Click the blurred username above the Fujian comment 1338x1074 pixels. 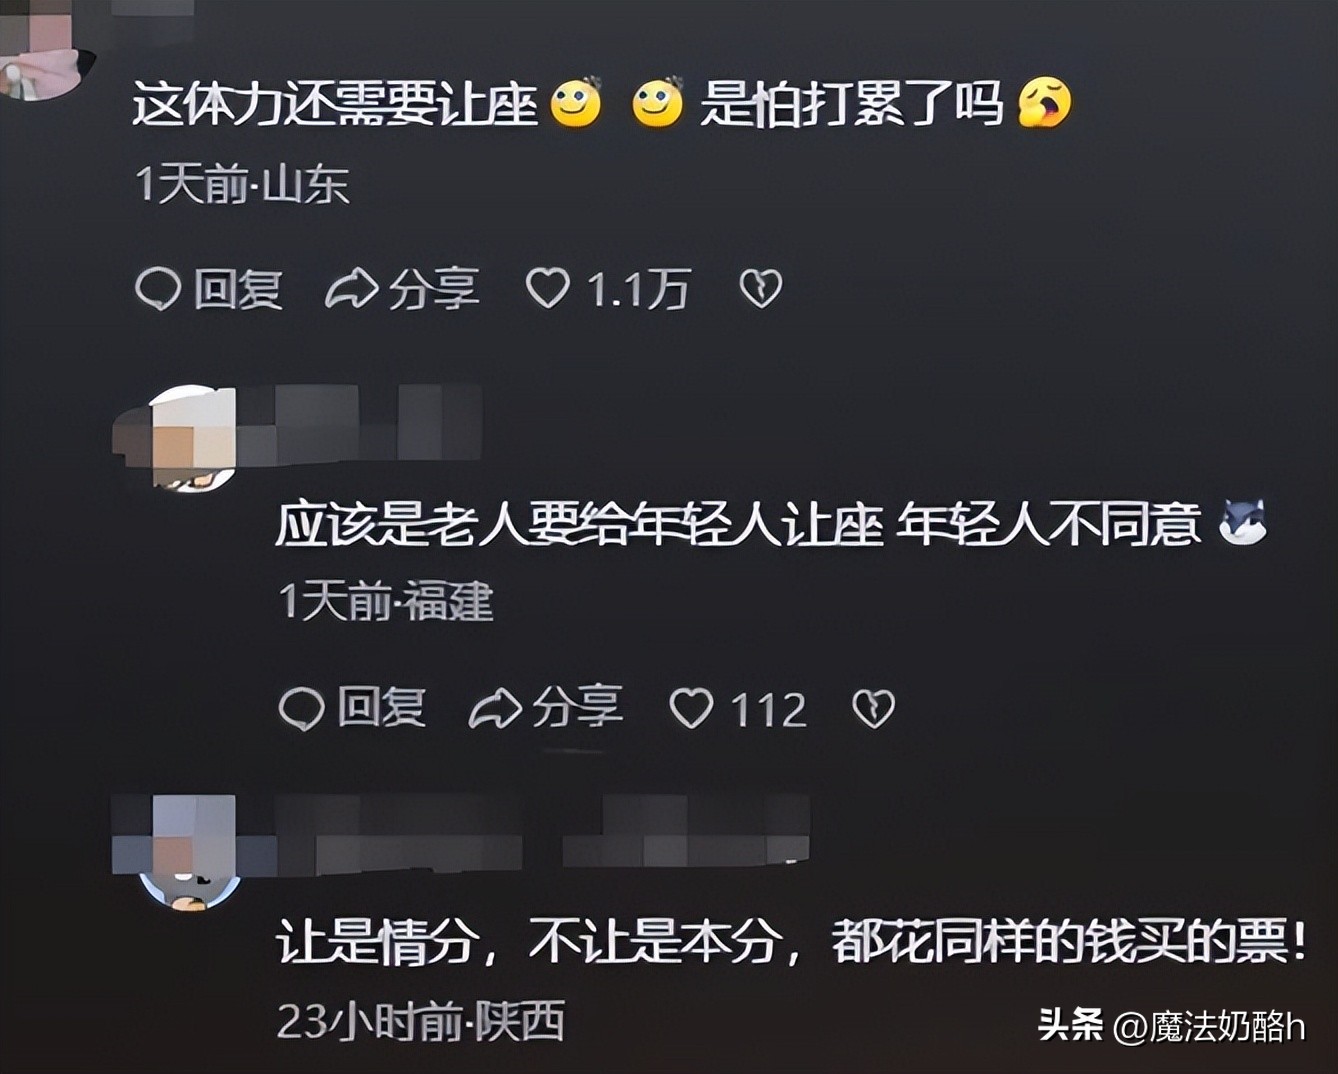(360, 424)
